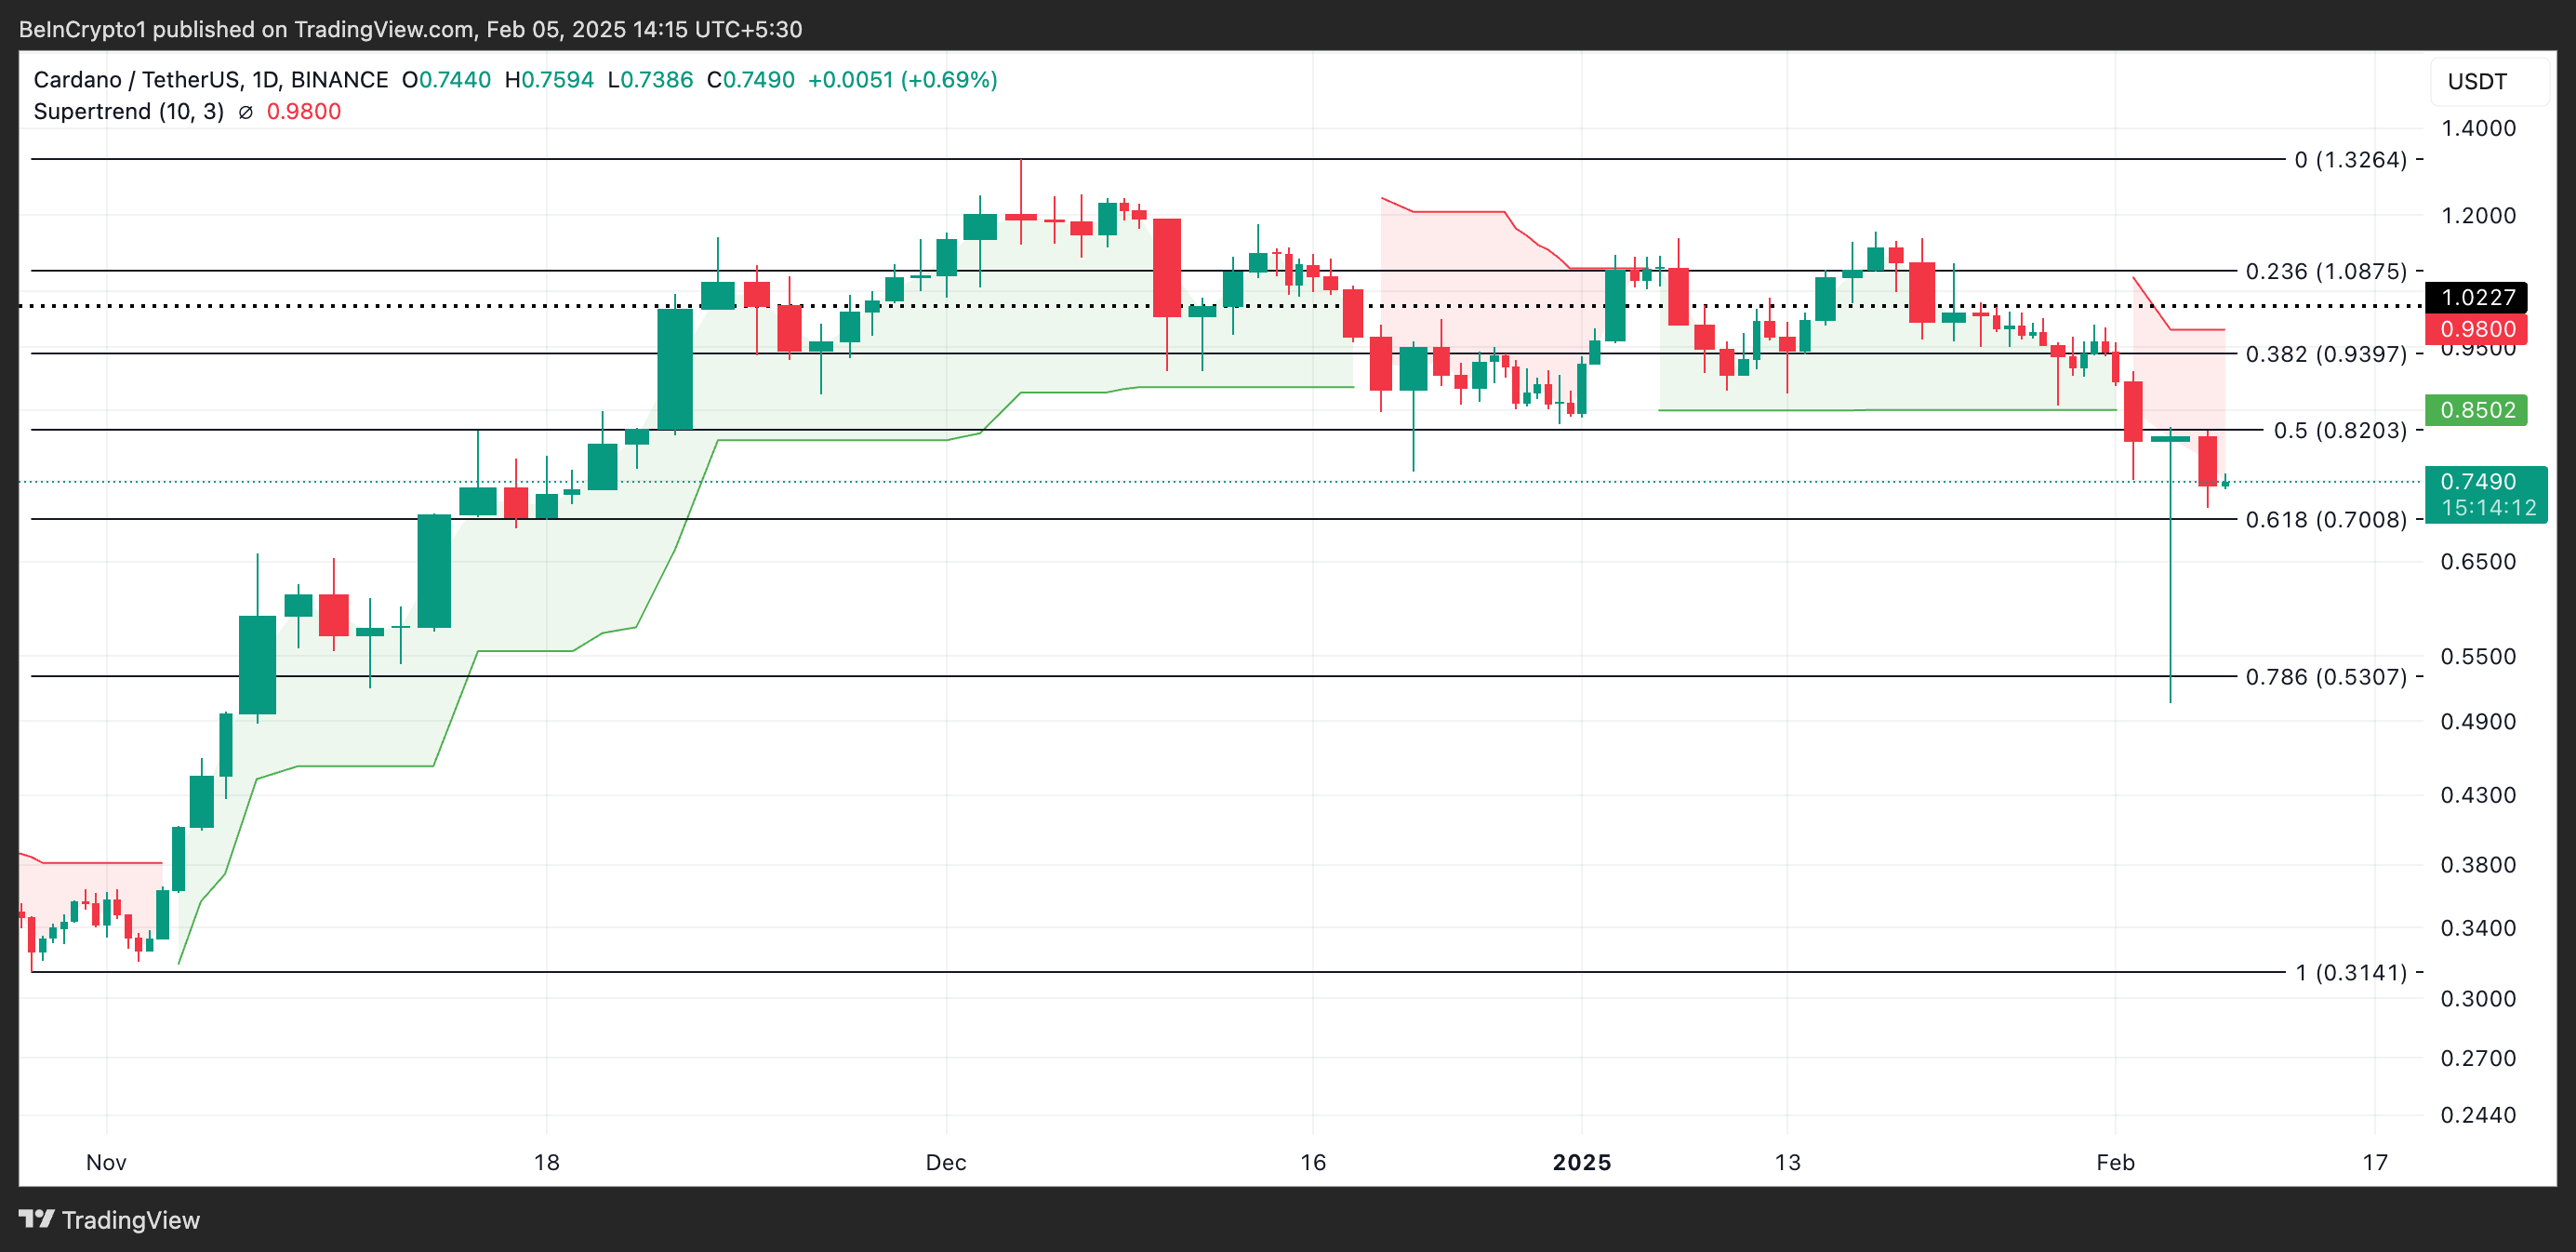Click the 0.786 (0.5307) Fibonacci level label
Image resolution: width=2576 pixels, height=1252 pixels.
point(2325,677)
